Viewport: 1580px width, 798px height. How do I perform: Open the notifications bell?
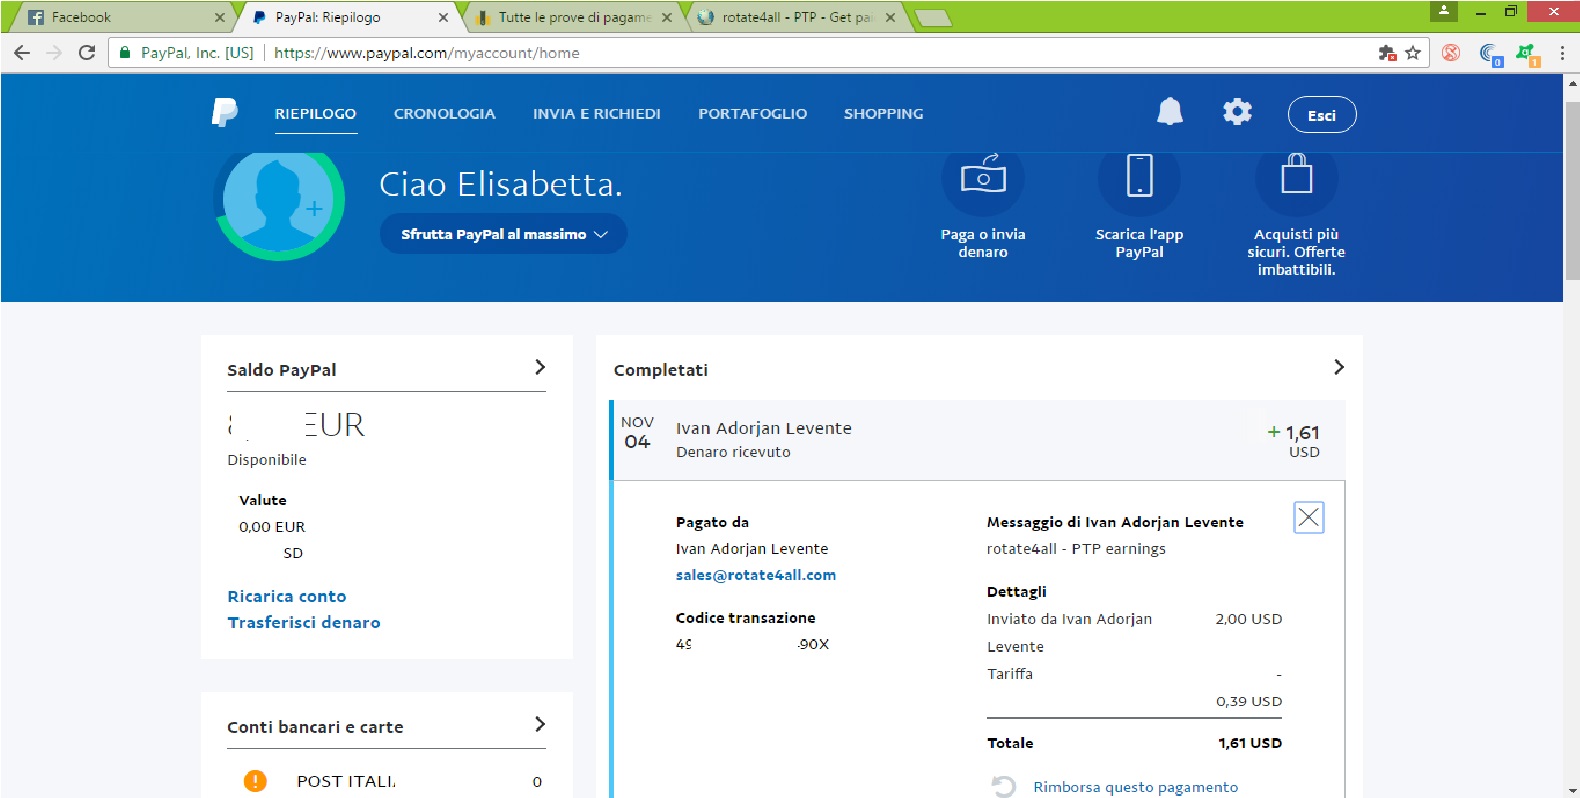[1169, 112]
